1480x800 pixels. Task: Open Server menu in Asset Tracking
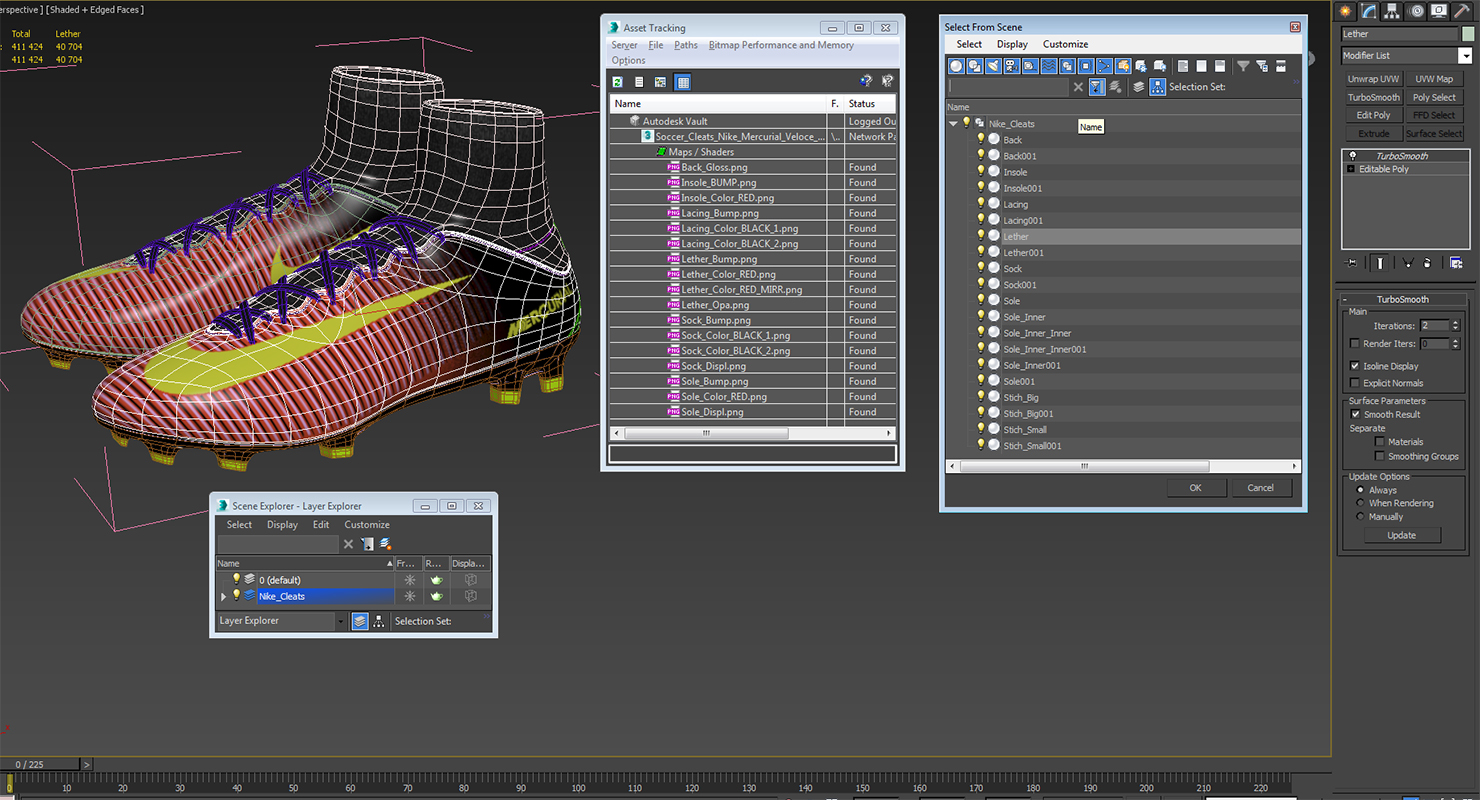[624, 45]
